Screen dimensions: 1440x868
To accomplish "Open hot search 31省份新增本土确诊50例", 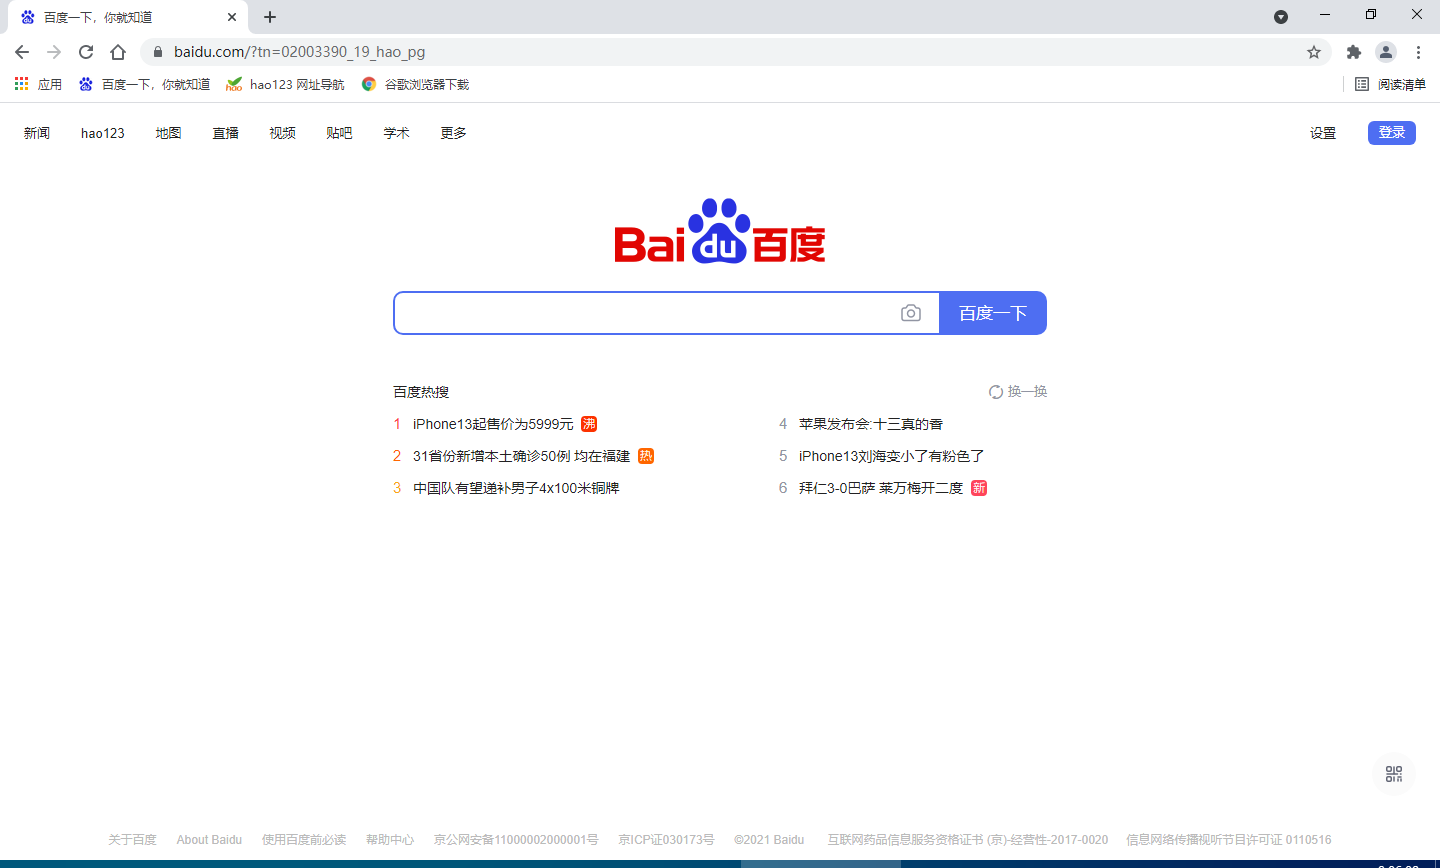I will 521,456.
